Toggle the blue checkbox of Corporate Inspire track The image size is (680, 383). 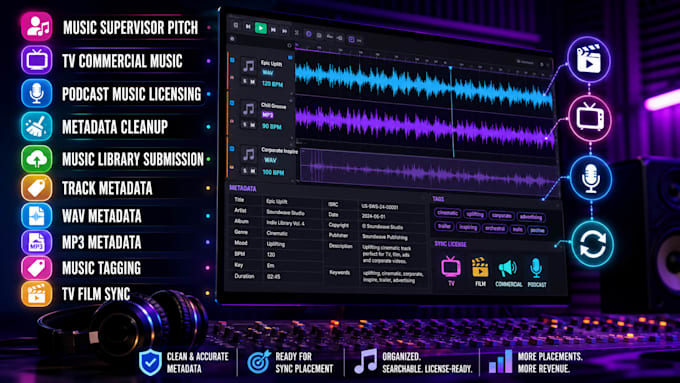pyautogui.click(x=232, y=149)
